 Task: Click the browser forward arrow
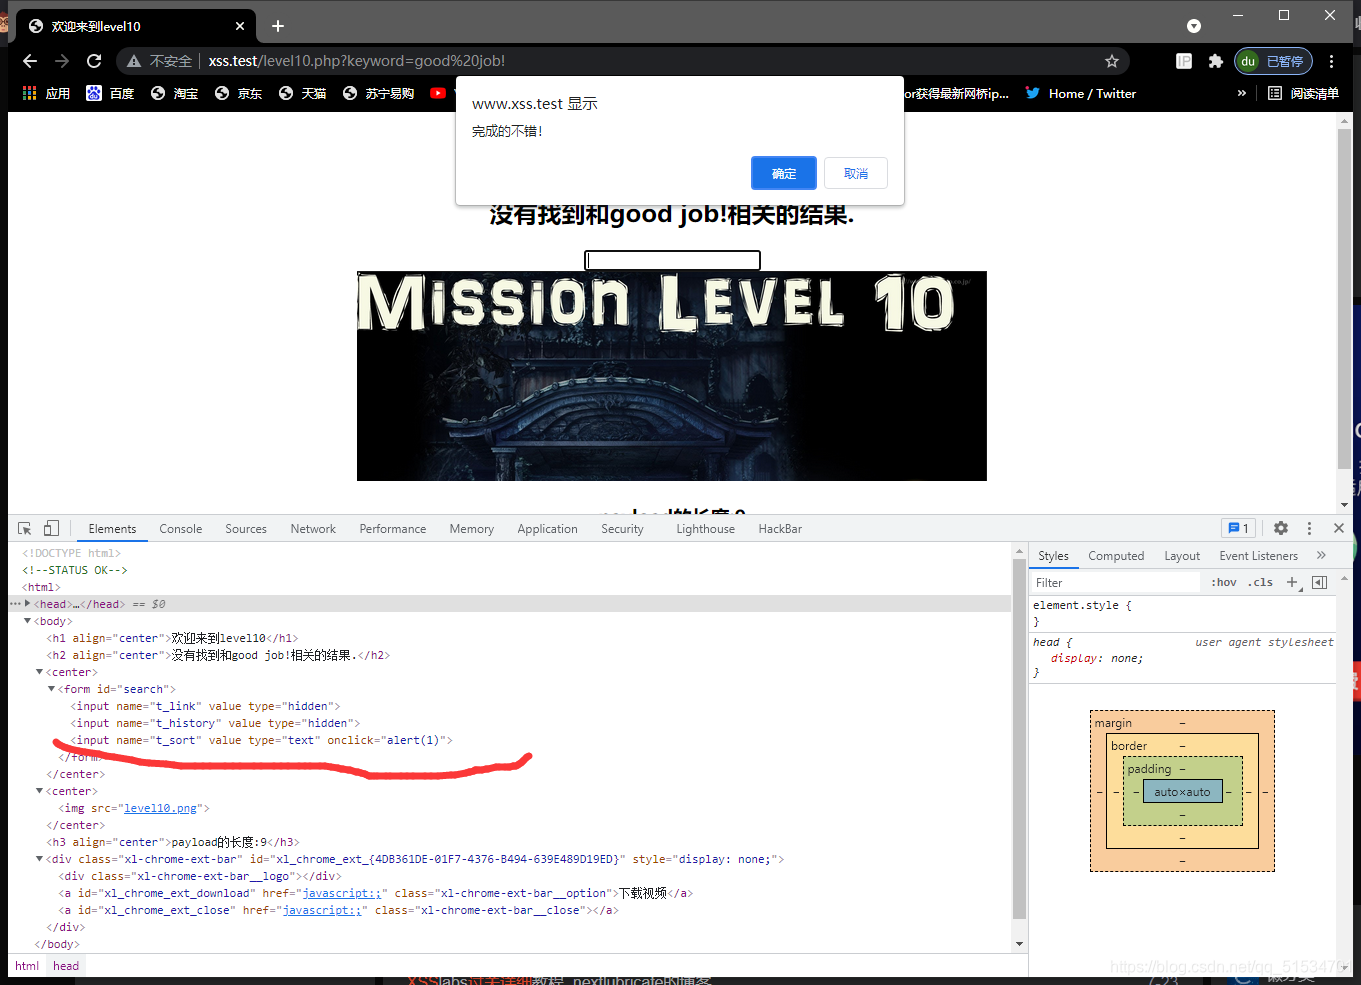pyautogui.click(x=62, y=61)
